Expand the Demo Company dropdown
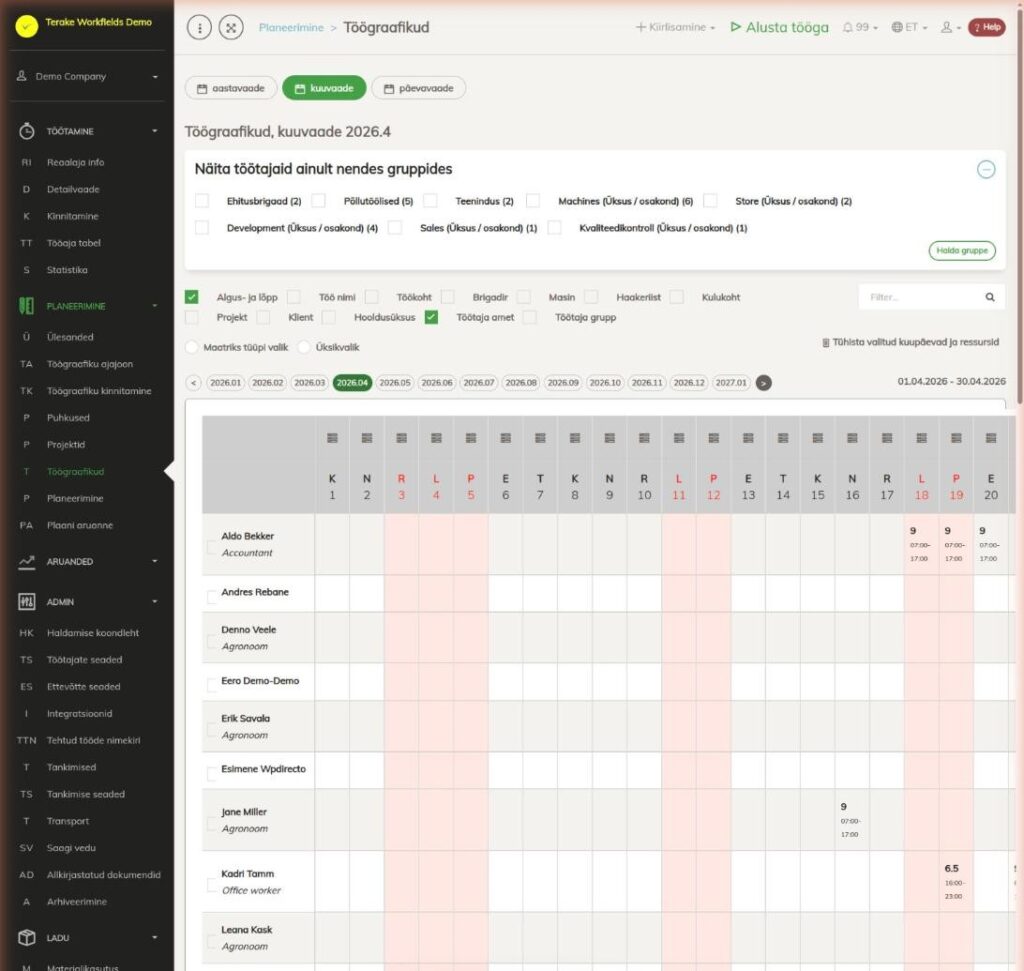The width and height of the screenshot is (1024, 971). click(x=88, y=76)
